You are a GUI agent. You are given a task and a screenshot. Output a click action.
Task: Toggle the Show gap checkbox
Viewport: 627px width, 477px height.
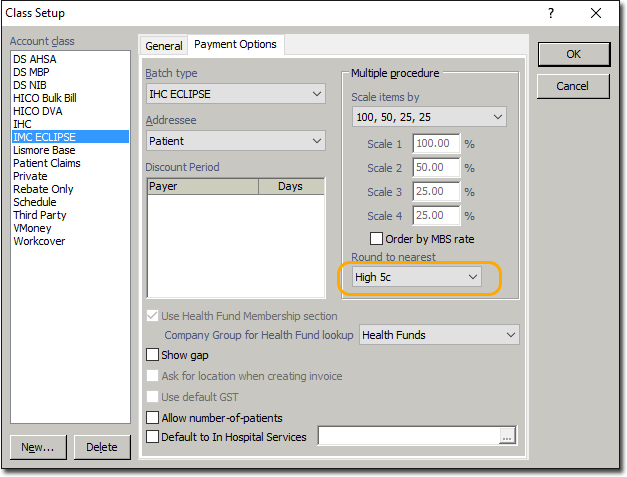tap(153, 355)
